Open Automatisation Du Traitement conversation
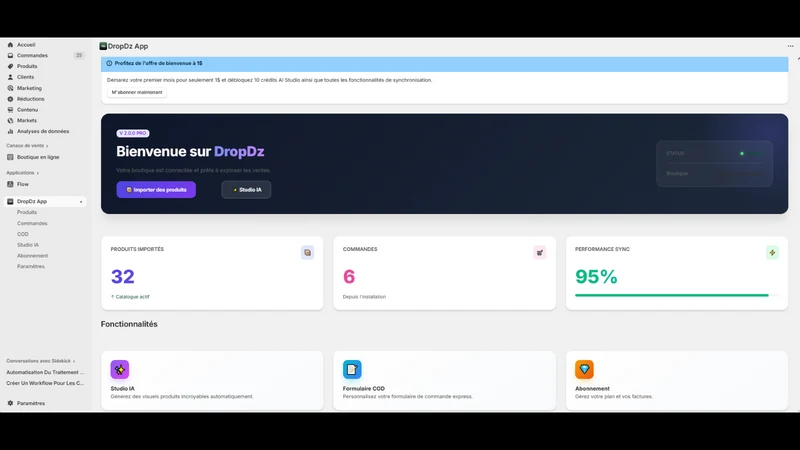Image resolution: width=800 pixels, height=450 pixels. tap(45, 372)
